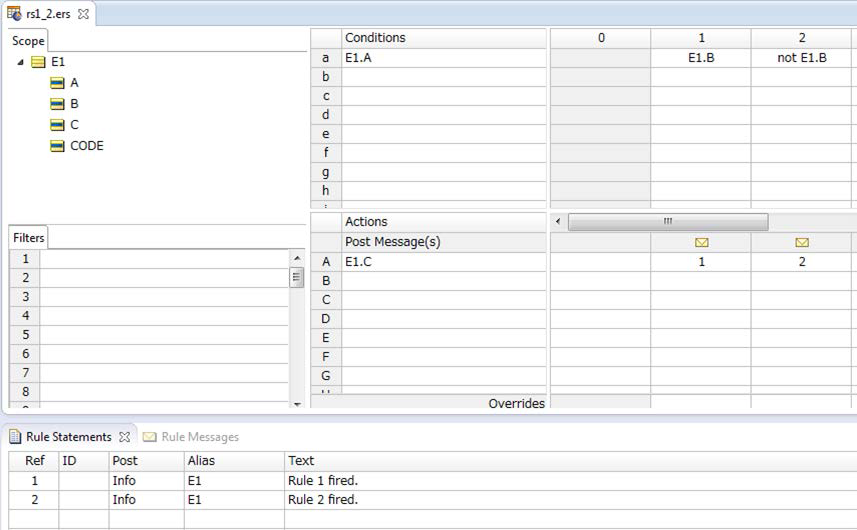Select action row A cell E1.C
Image resolution: width=857 pixels, height=530 pixels.
pyautogui.click(x=444, y=262)
